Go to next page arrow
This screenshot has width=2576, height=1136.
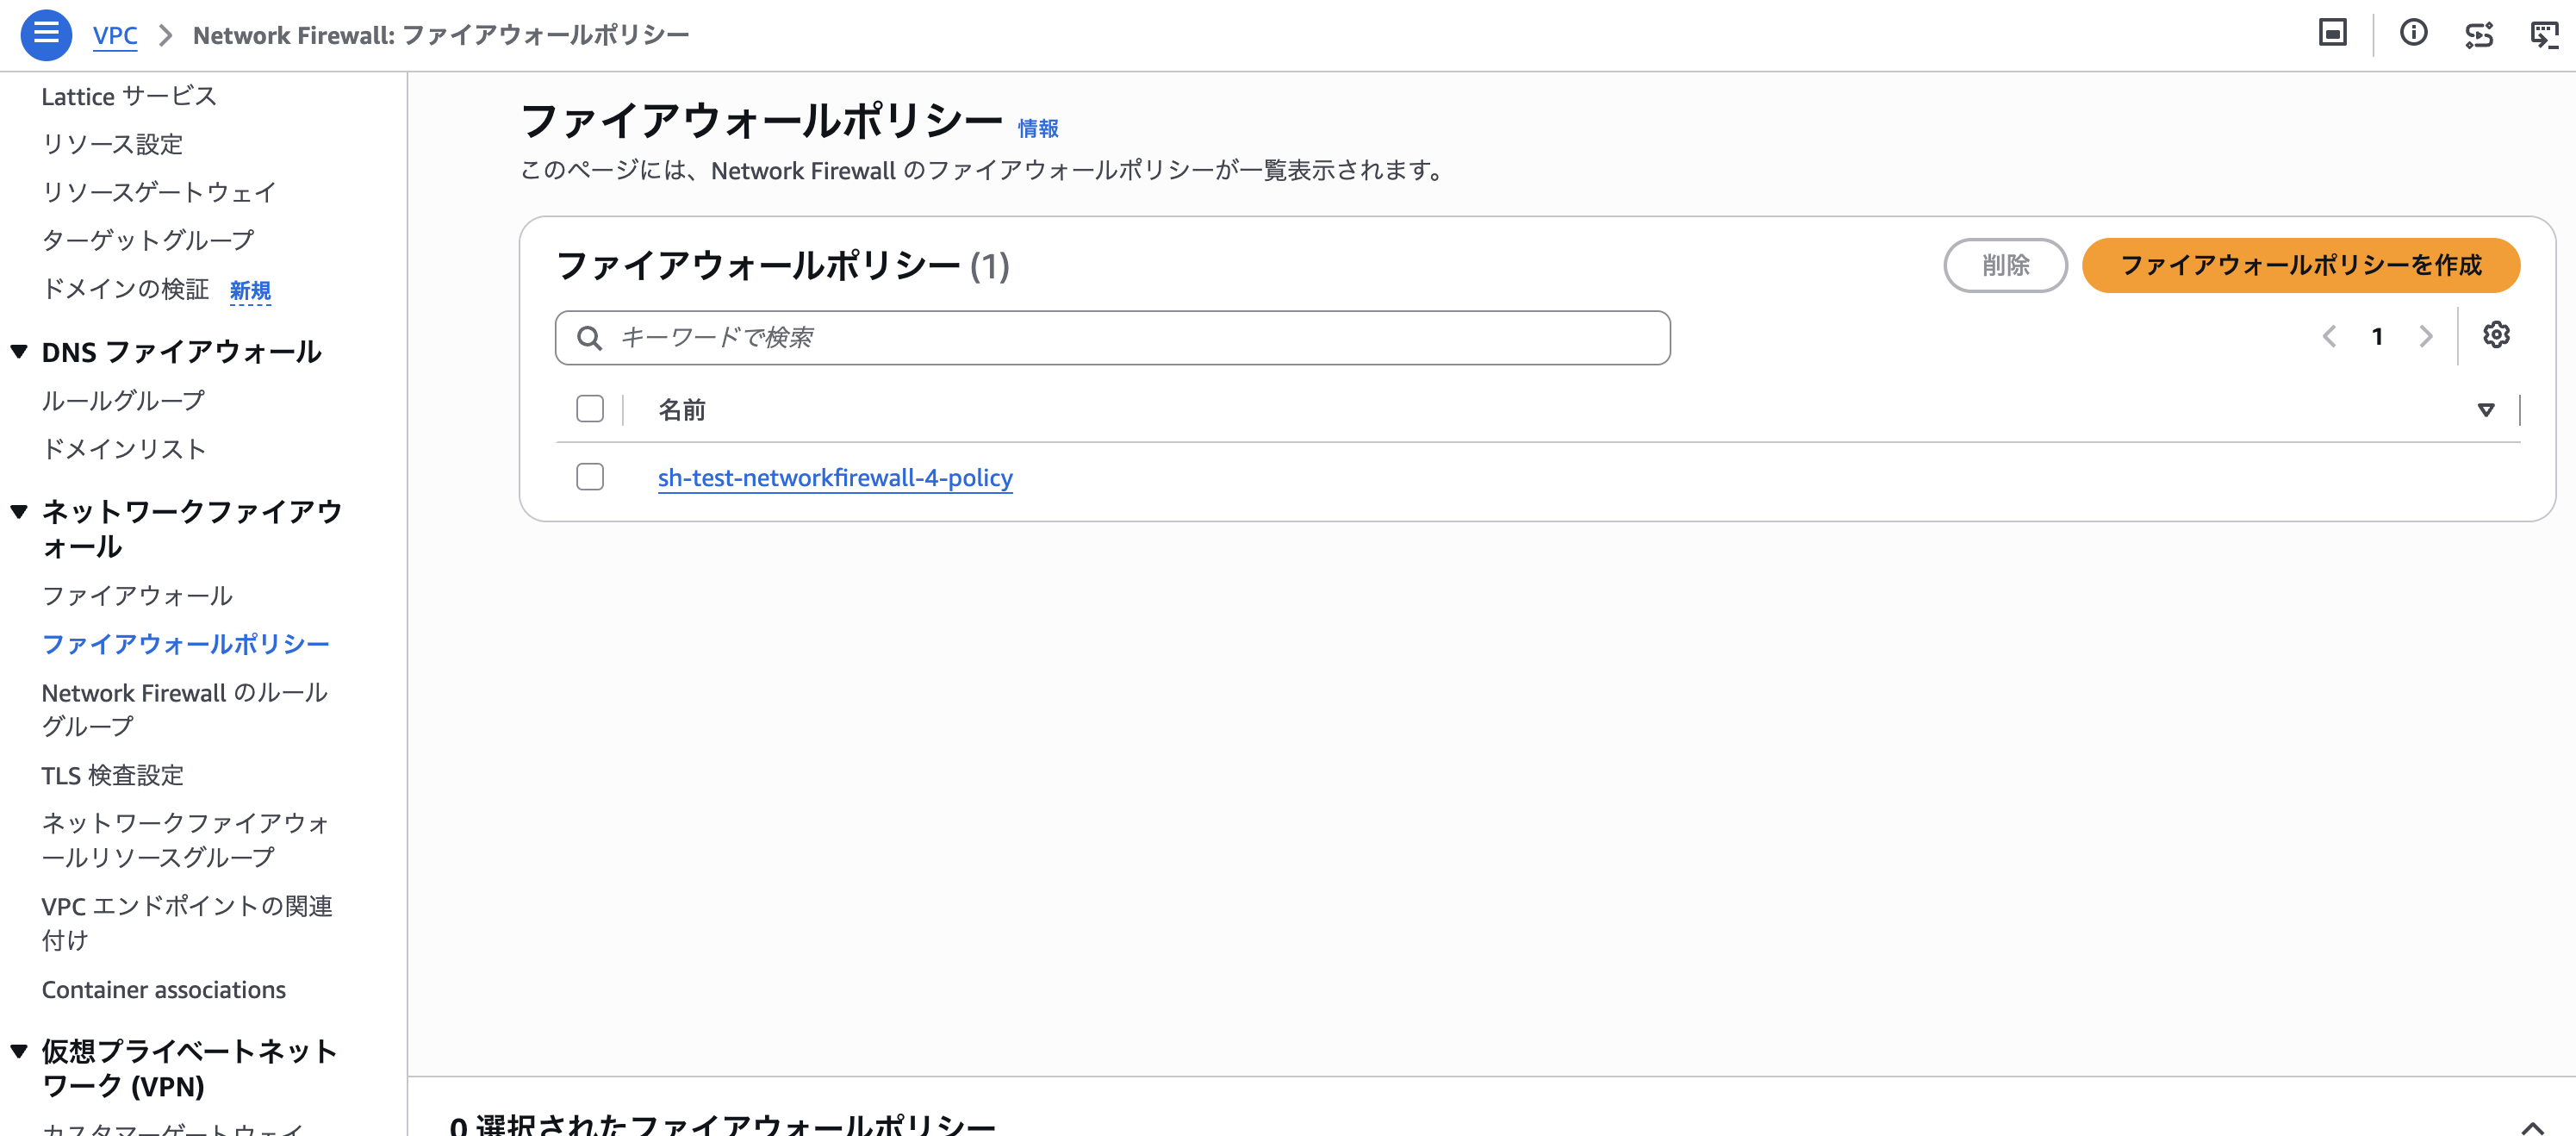[2425, 337]
